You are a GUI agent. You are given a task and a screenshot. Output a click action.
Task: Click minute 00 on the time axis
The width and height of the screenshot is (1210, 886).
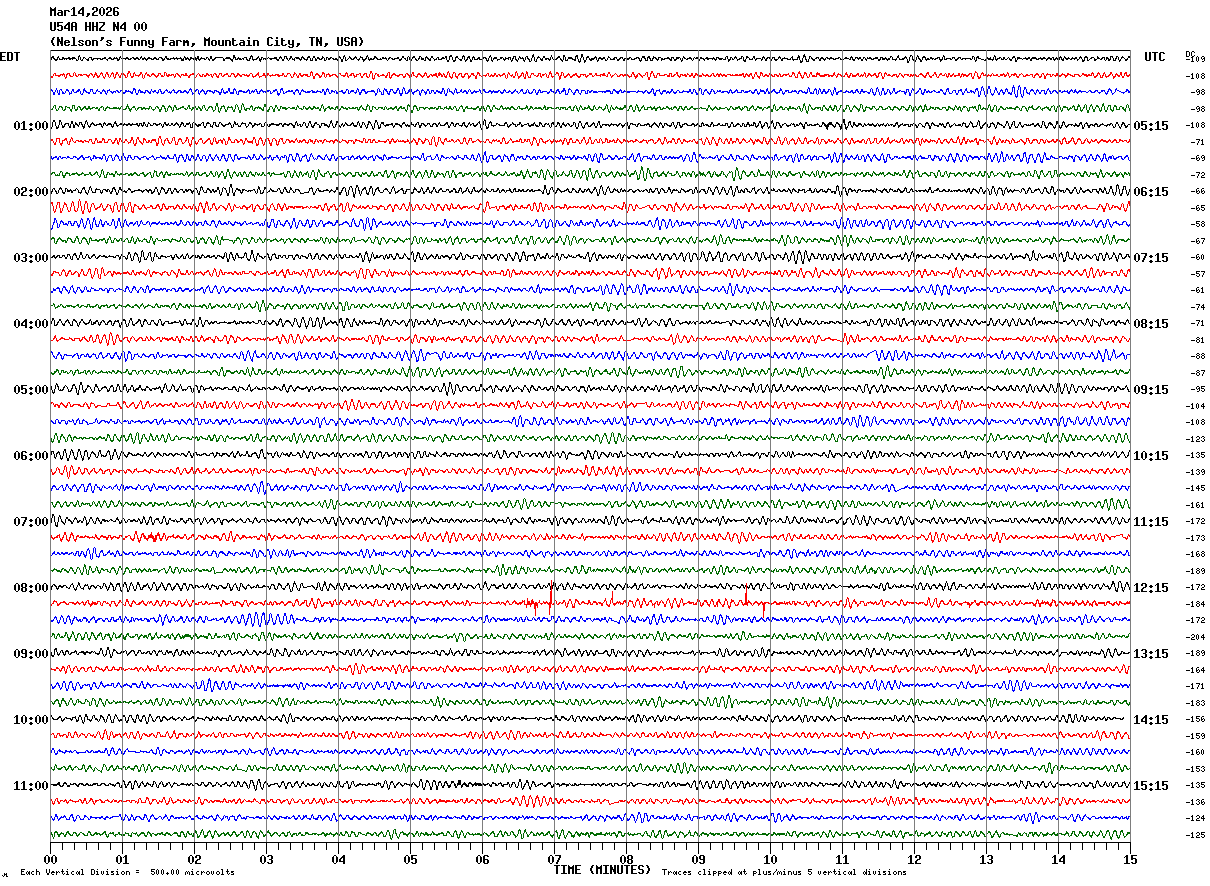point(50,859)
